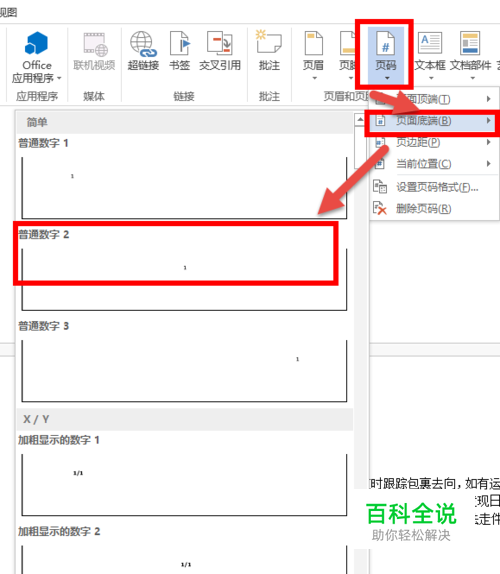Click the 联机视频 online video icon

pyautogui.click(x=94, y=45)
